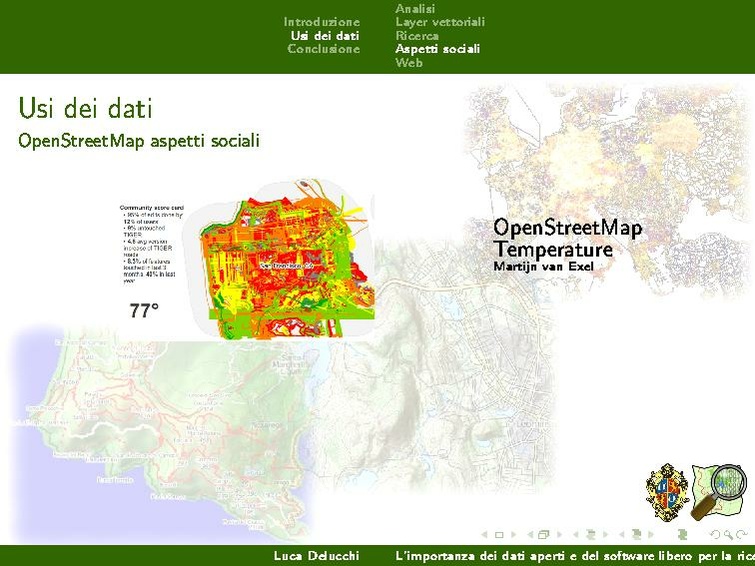This screenshot has width=755, height=566.
Task: Click the go-back curved arrow icon
Action: pos(715,534)
